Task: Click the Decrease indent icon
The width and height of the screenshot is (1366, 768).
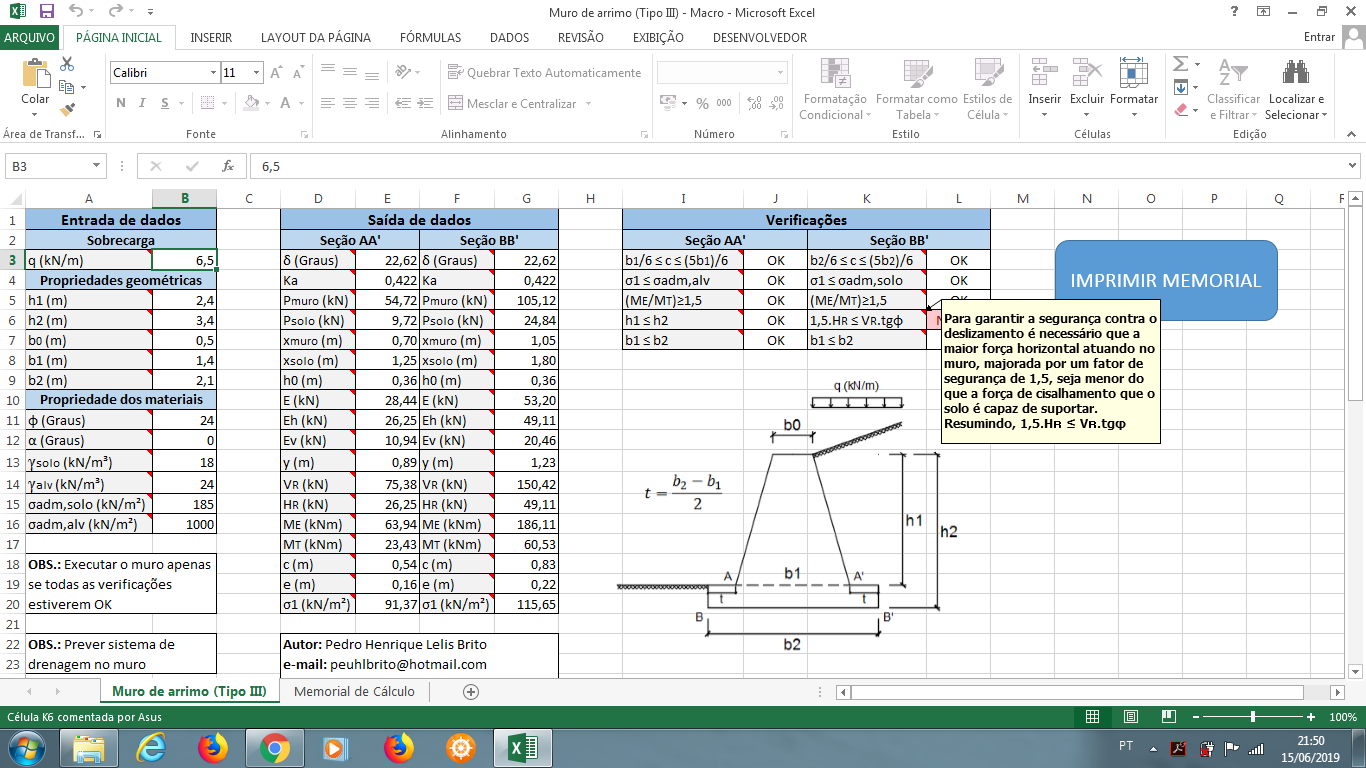Action: click(x=404, y=103)
